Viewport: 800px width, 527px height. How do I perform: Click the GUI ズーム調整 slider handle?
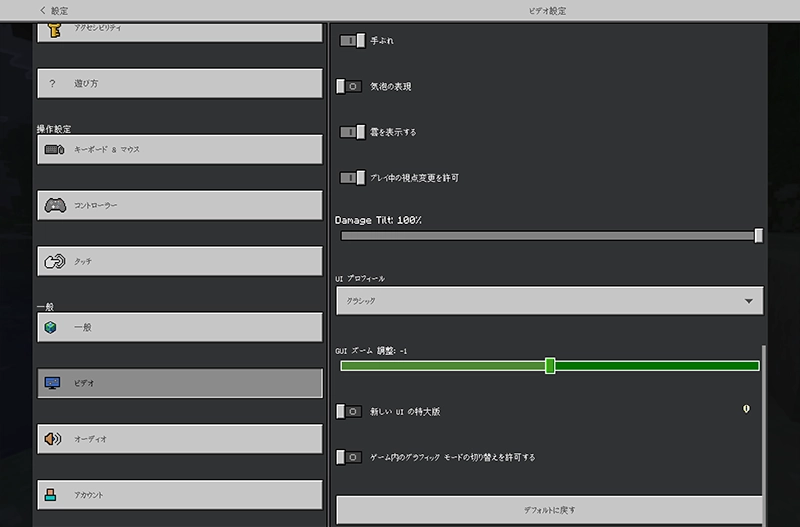(x=550, y=366)
